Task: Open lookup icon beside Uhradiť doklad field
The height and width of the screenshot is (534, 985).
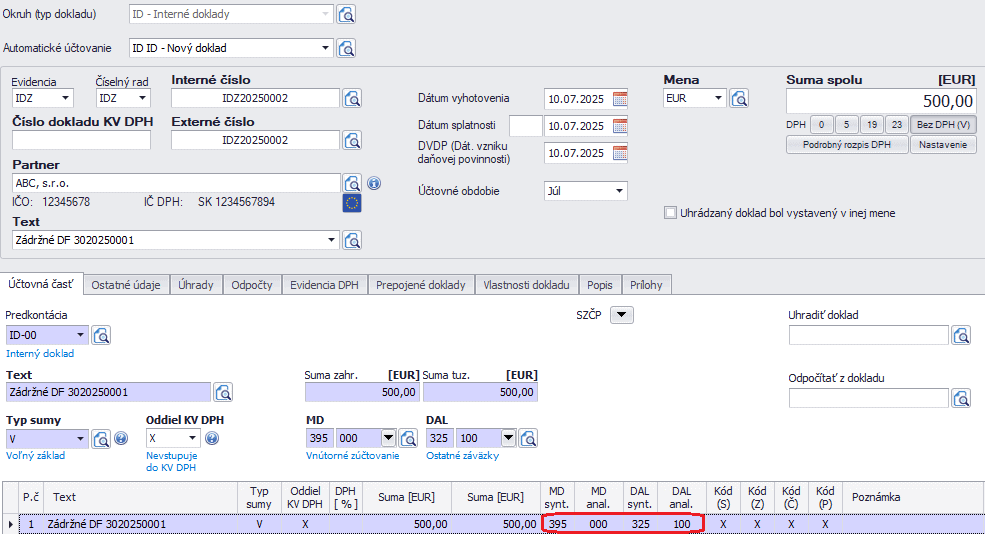Action: coord(961,335)
